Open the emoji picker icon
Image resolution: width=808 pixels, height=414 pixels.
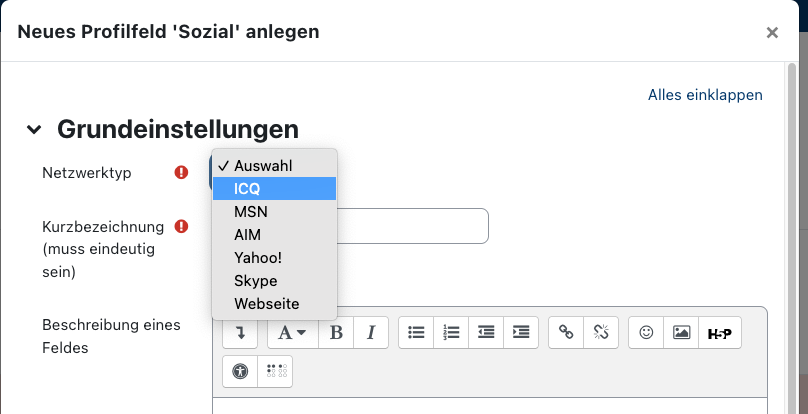tap(646, 333)
